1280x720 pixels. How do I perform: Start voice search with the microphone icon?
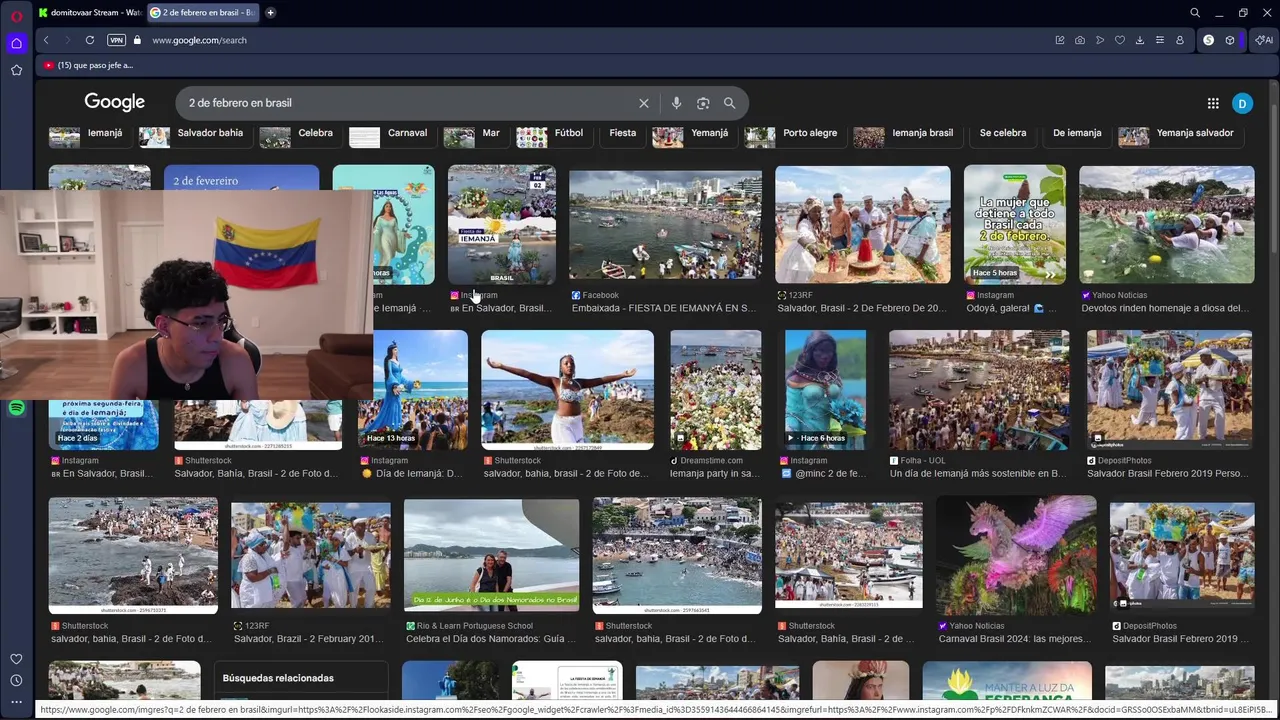click(x=676, y=103)
